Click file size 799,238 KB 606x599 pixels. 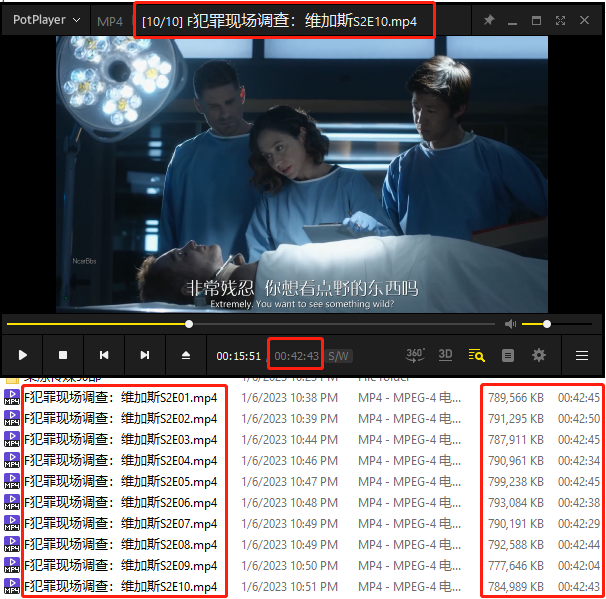[x=516, y=482]
